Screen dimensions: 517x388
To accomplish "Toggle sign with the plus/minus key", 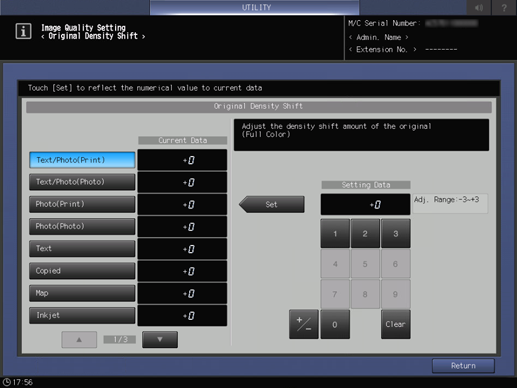I will click(x=304, y=324).
